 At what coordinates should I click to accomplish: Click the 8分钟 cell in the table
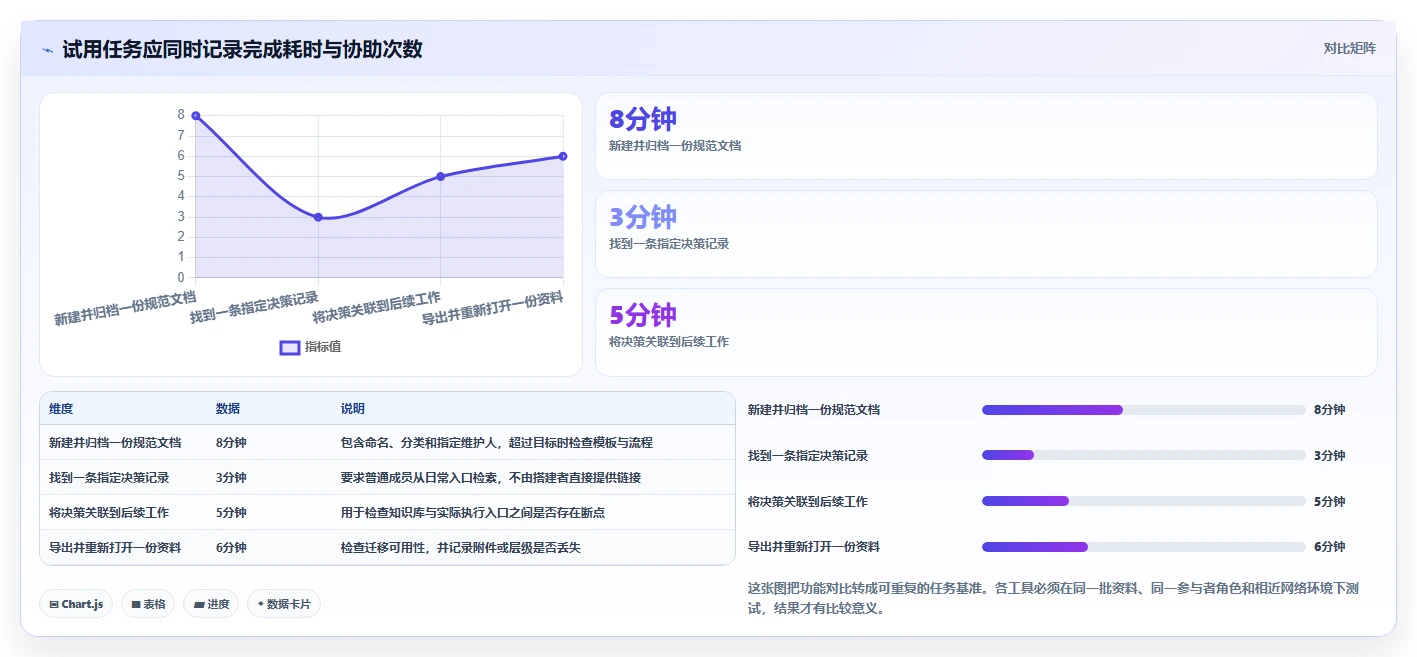click(231, 443)
